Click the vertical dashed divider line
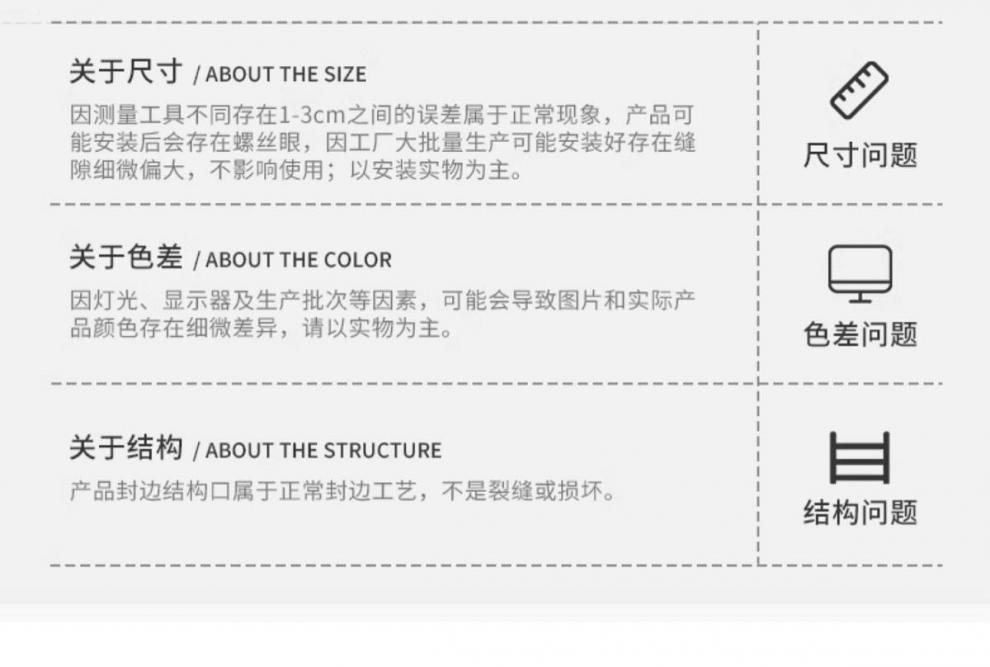 point(758,300)
